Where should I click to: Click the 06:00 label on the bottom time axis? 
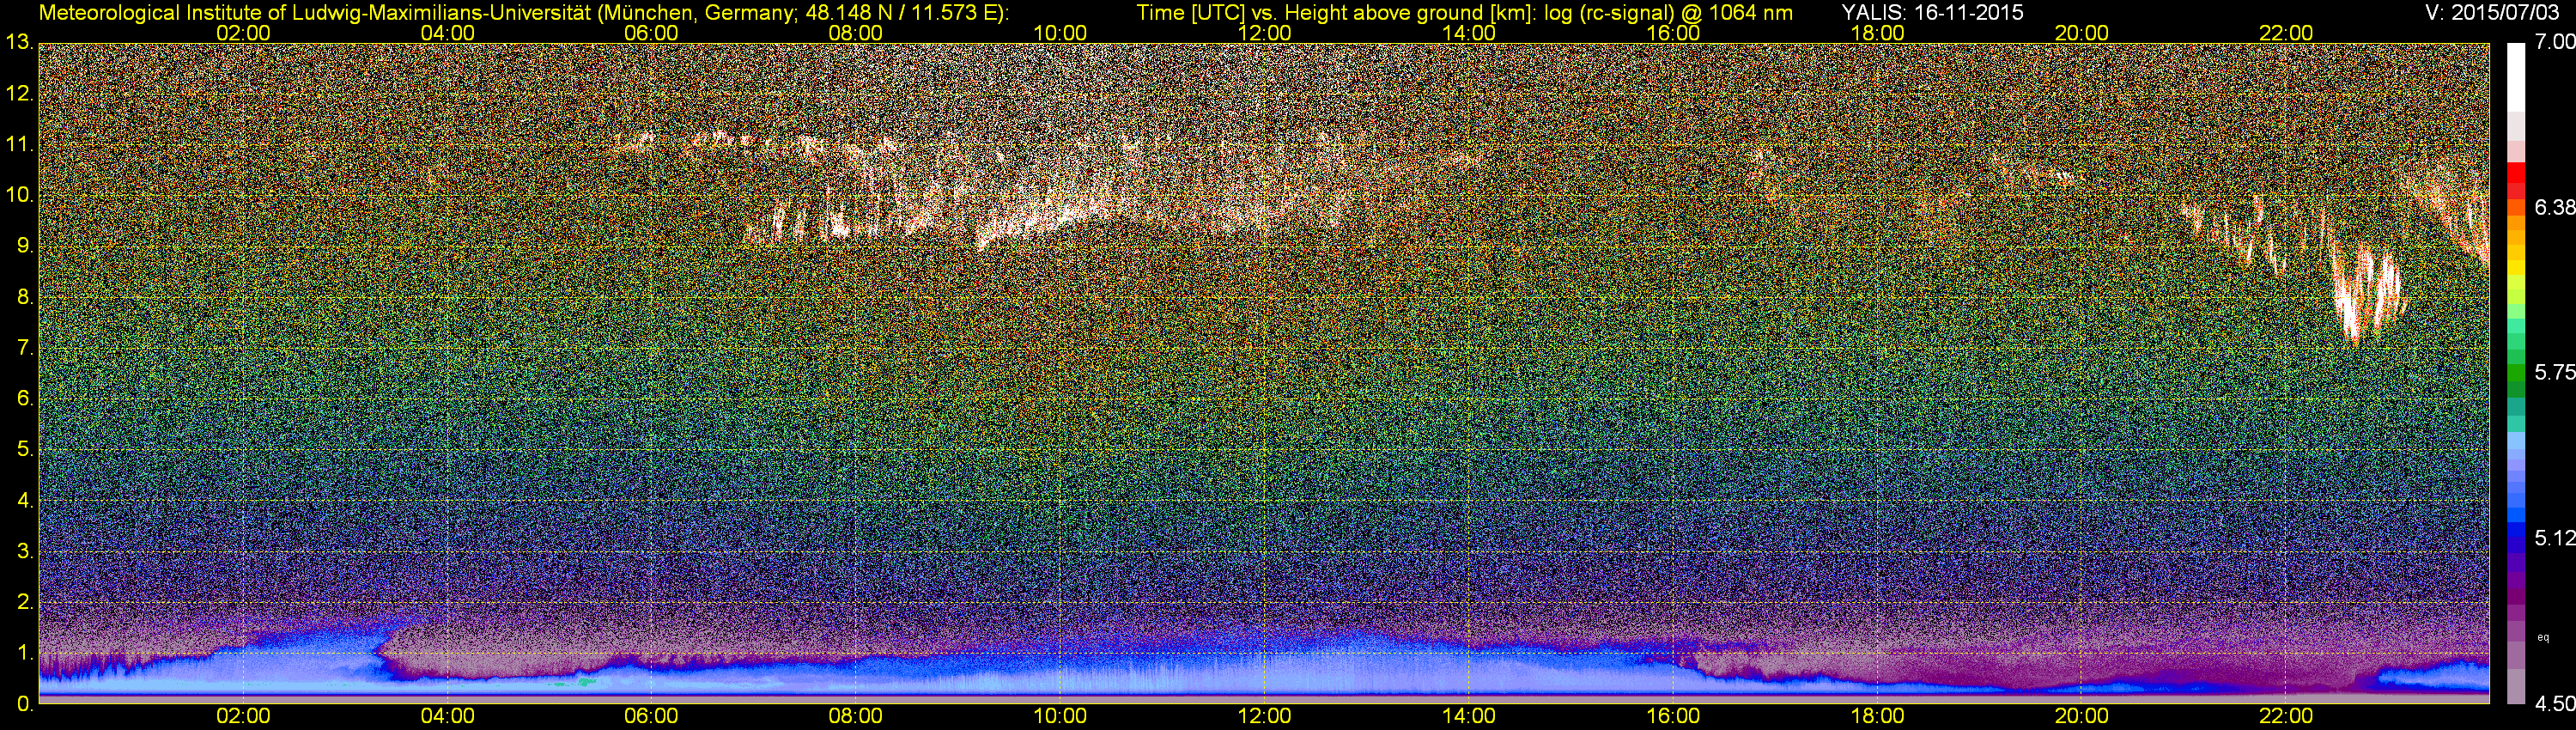click(x=651, y=717)
